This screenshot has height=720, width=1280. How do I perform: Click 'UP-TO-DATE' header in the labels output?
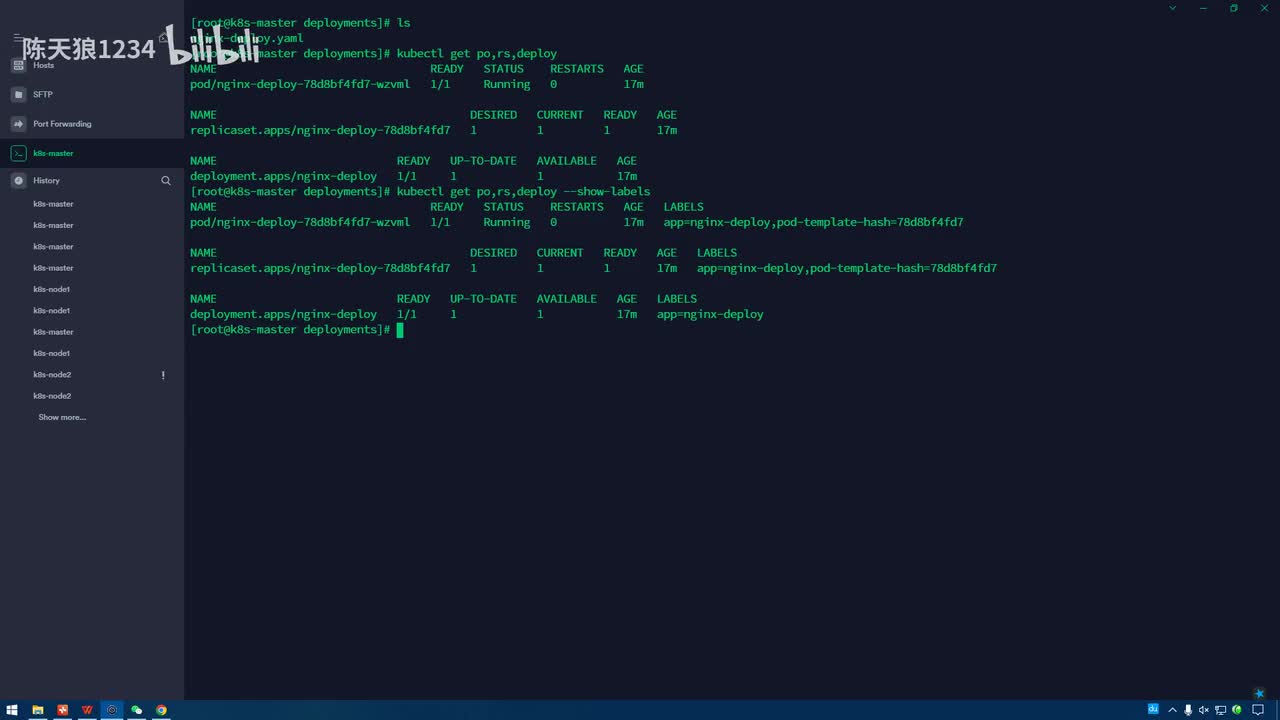[483, 299]
